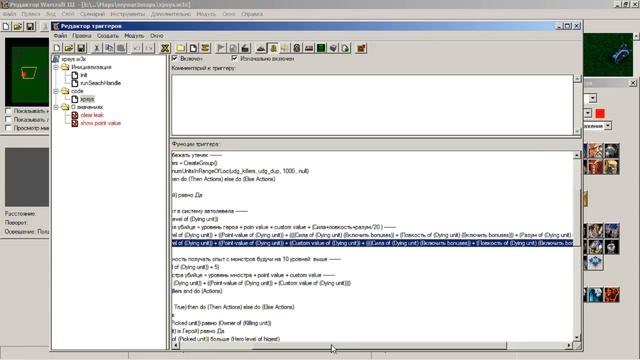Open third dropdown in unit palette
Screen dimensions: 640x360
608,126
